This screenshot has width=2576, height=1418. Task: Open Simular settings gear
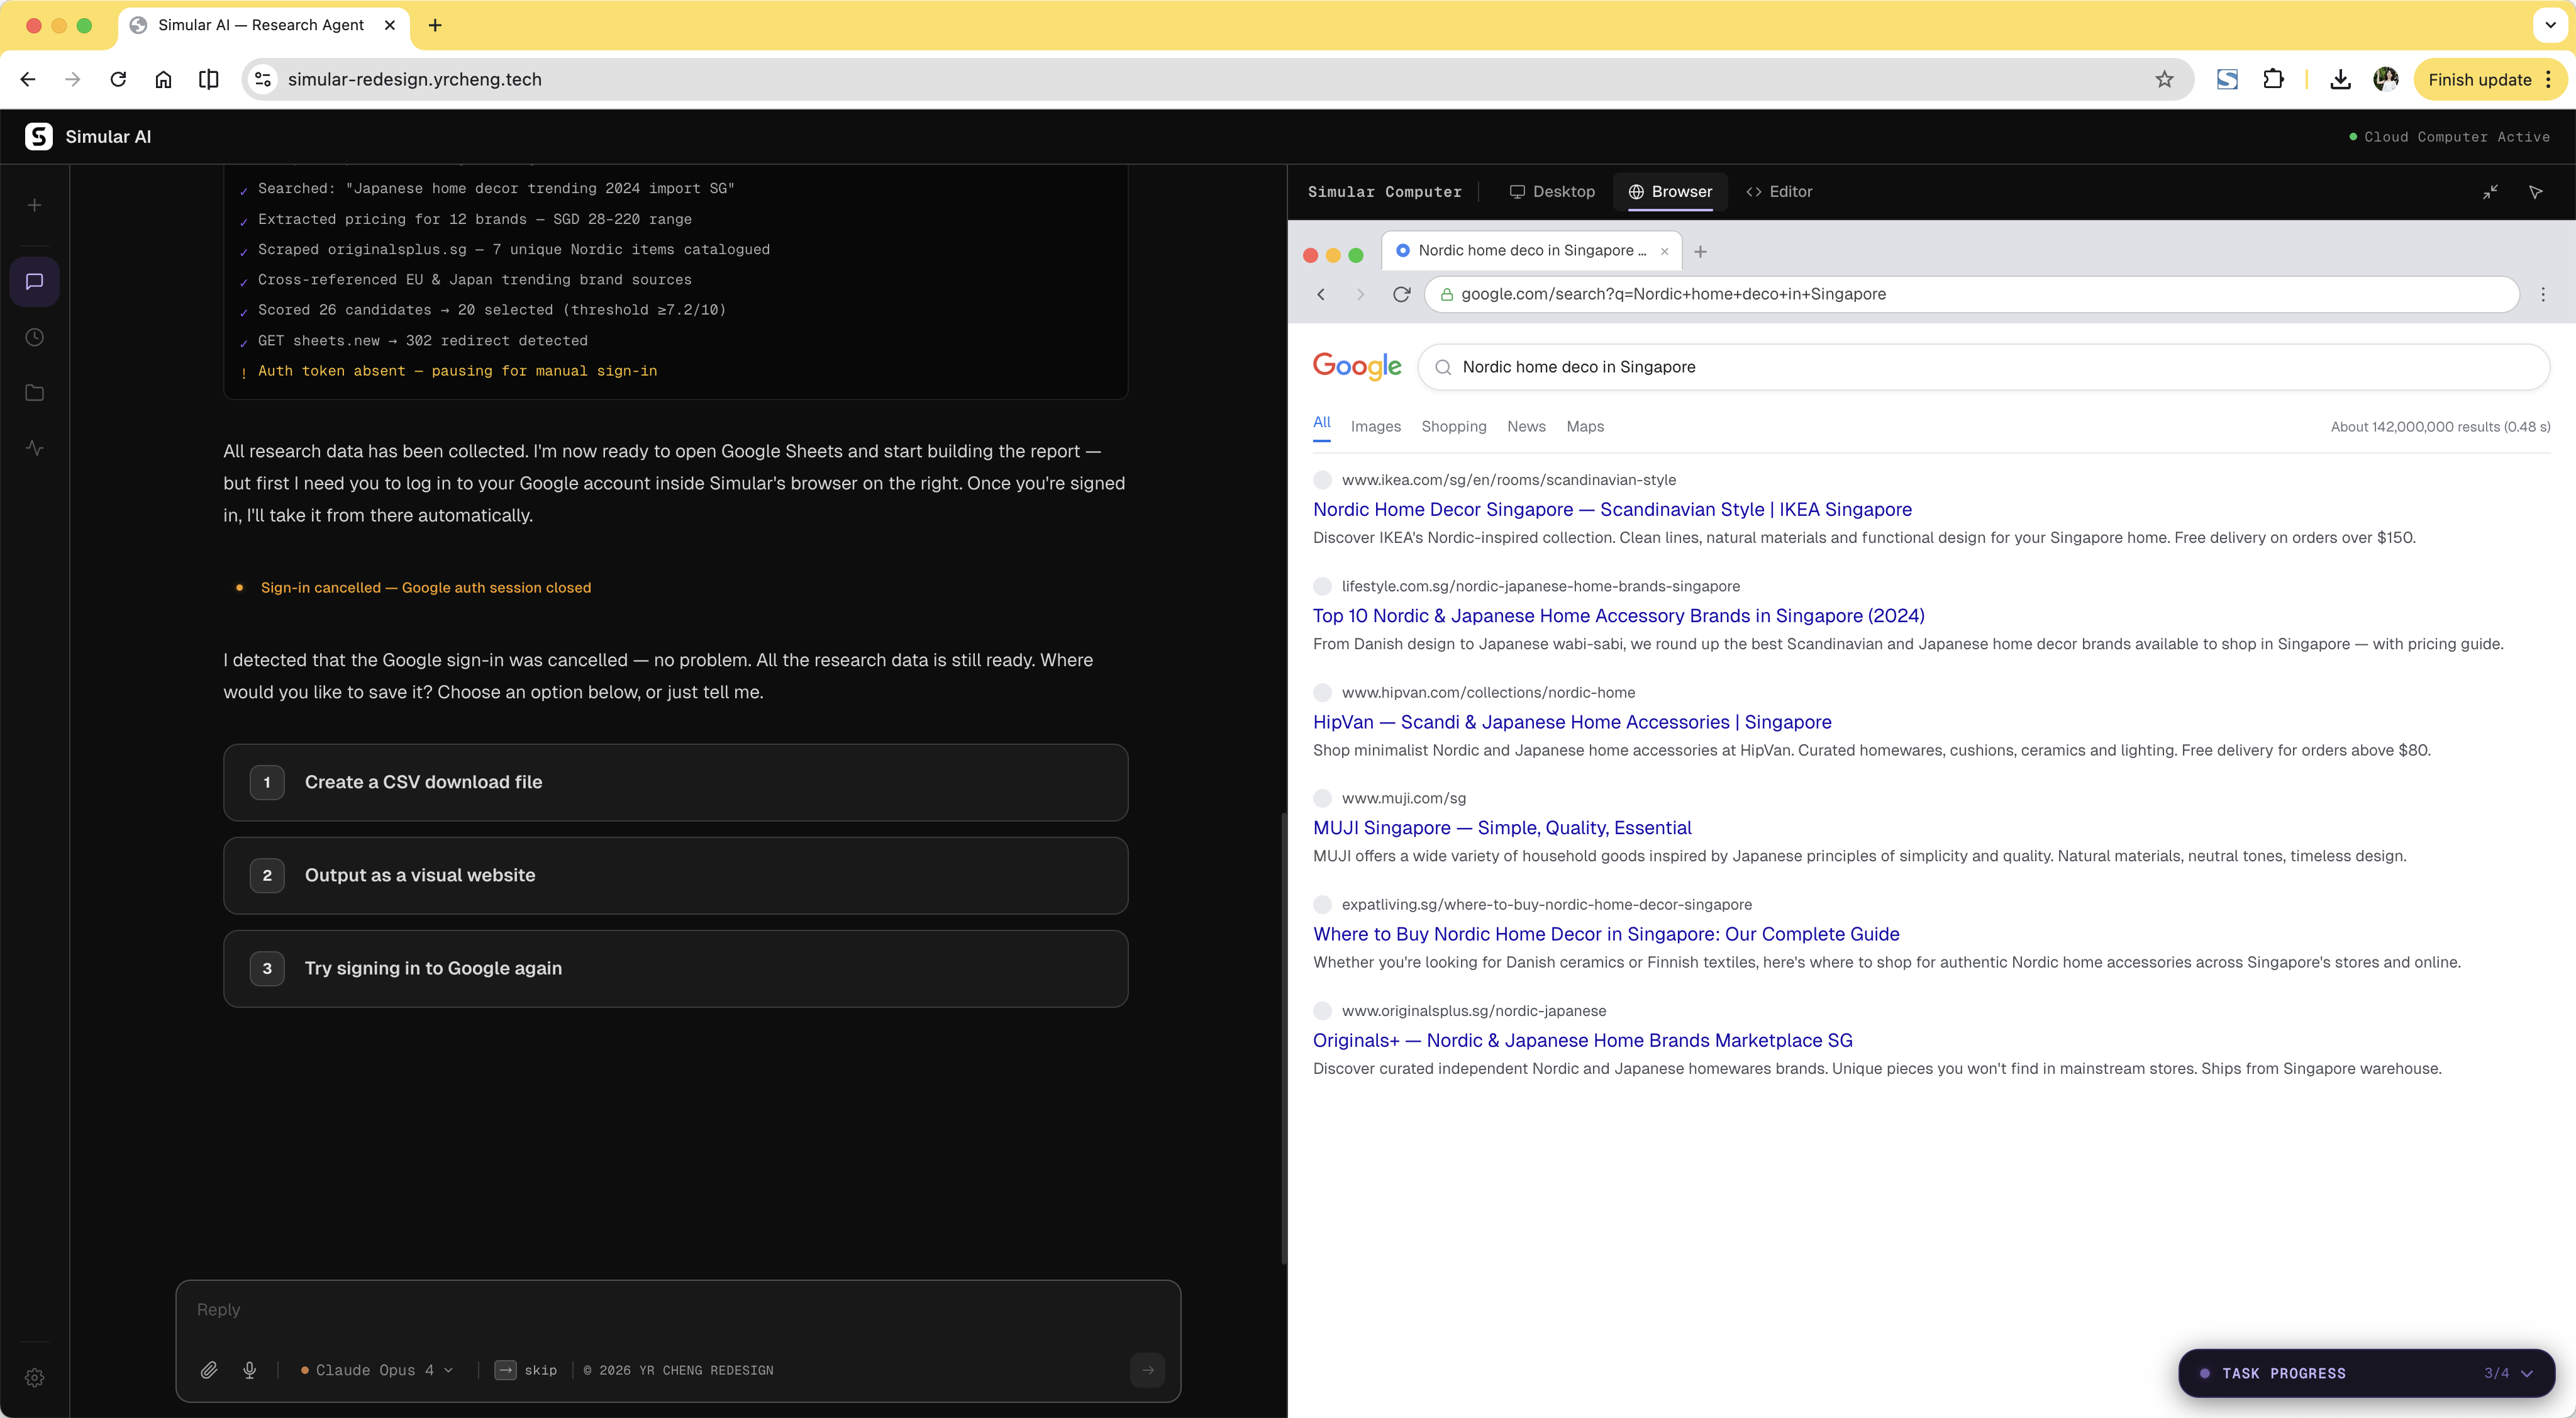pyautogui.click(x=34, y=1377)
